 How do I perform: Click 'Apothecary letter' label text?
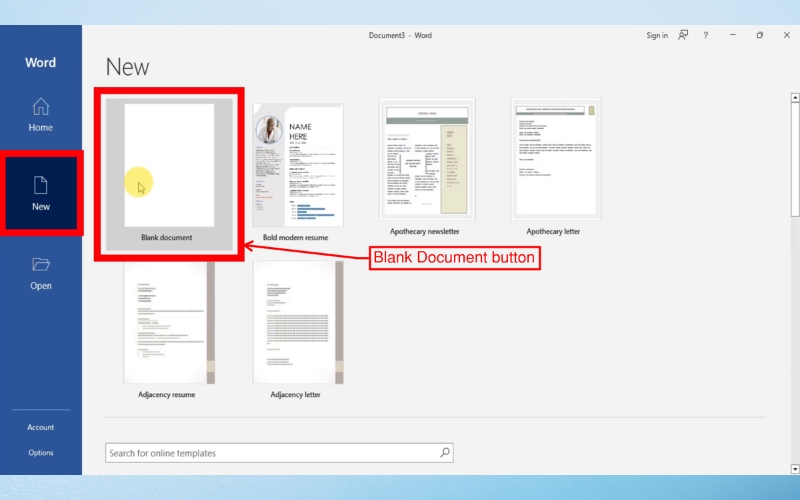tap(553, 231)
